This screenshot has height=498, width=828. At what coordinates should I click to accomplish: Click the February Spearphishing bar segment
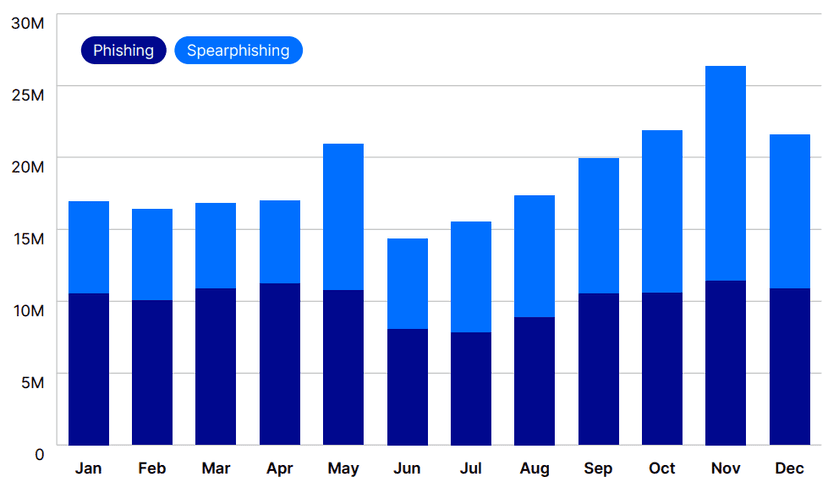click(x=152, y=254)
